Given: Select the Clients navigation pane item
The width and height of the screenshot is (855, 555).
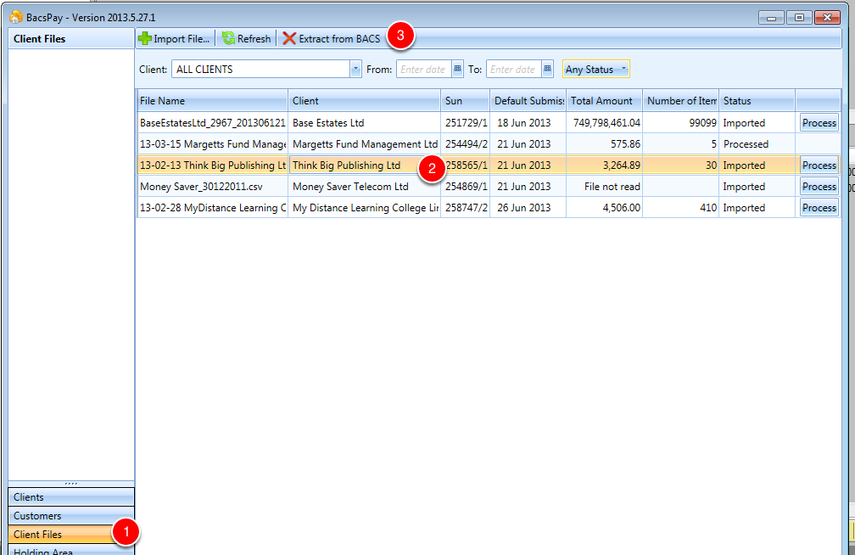Looking at the screenshot, I should [71, 497].
